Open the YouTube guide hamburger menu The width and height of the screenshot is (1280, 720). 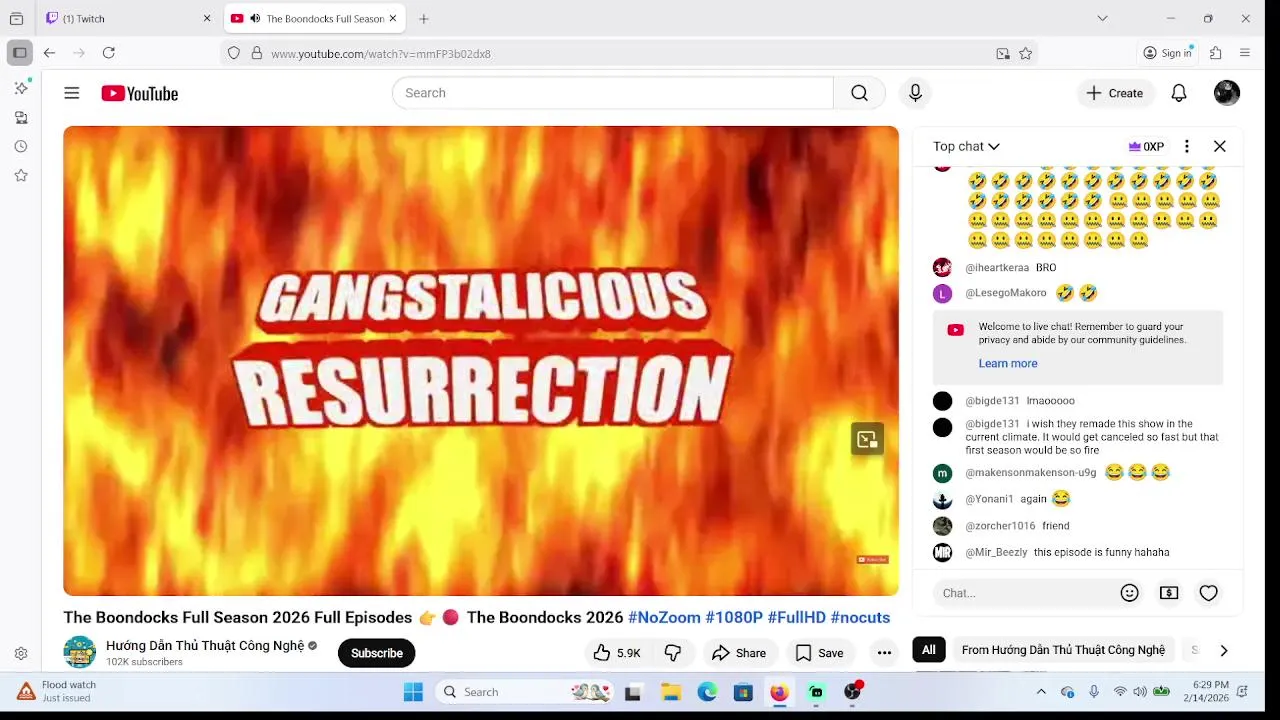[72, 93]
